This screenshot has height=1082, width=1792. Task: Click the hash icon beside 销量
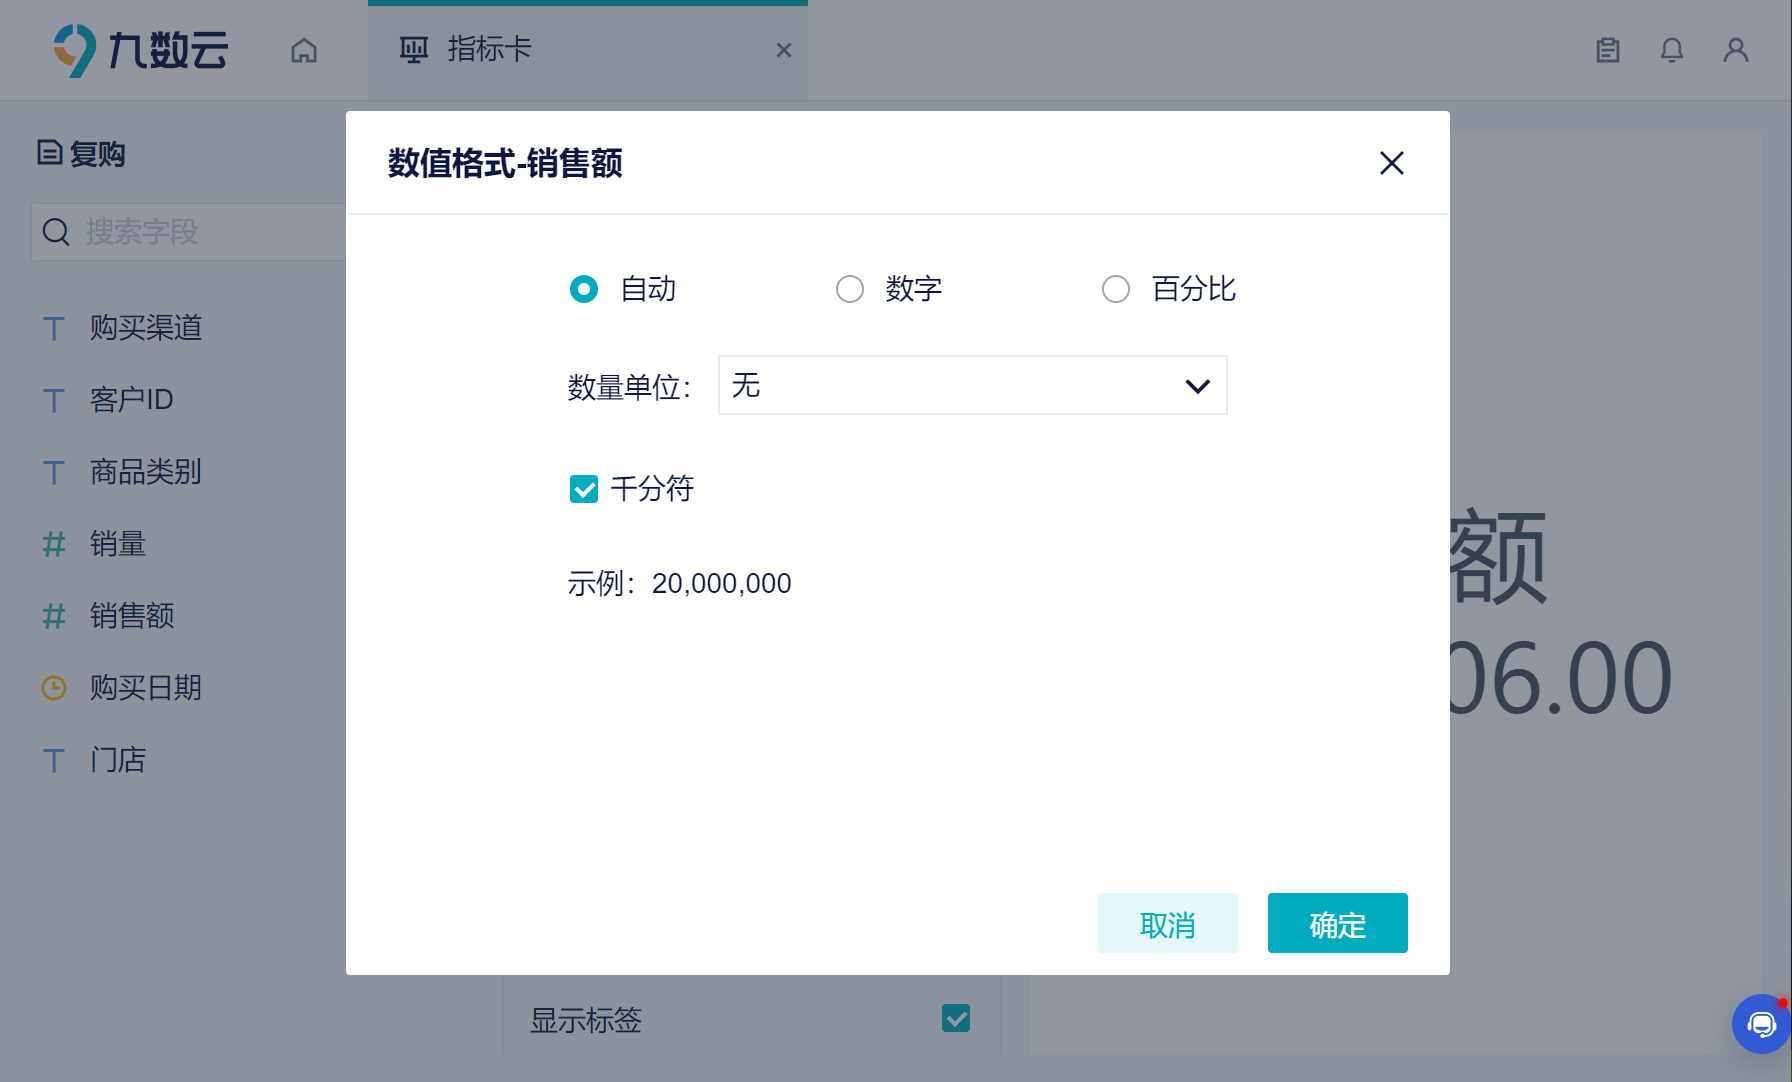click(x=54, y=544)
